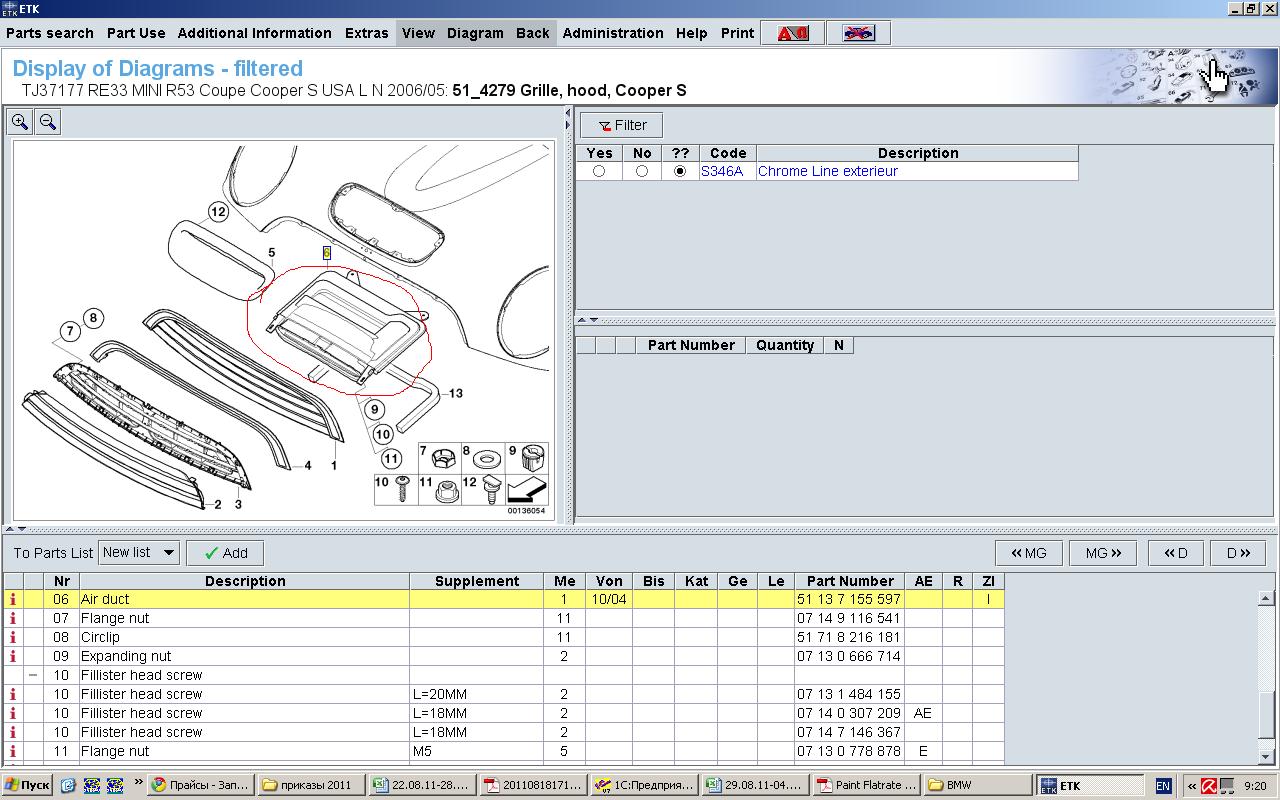Select ?? option for Chrome Line exterieur
The image size is (1280, 800).
[681, 171]
